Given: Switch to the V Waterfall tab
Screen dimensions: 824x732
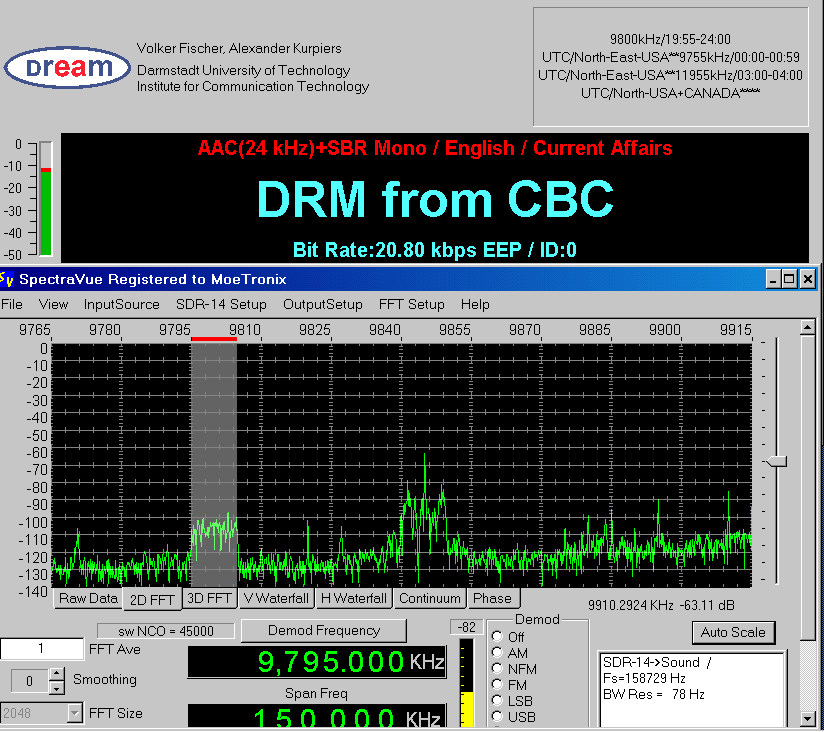Looking at the screenshot, I should click(276, 598).
